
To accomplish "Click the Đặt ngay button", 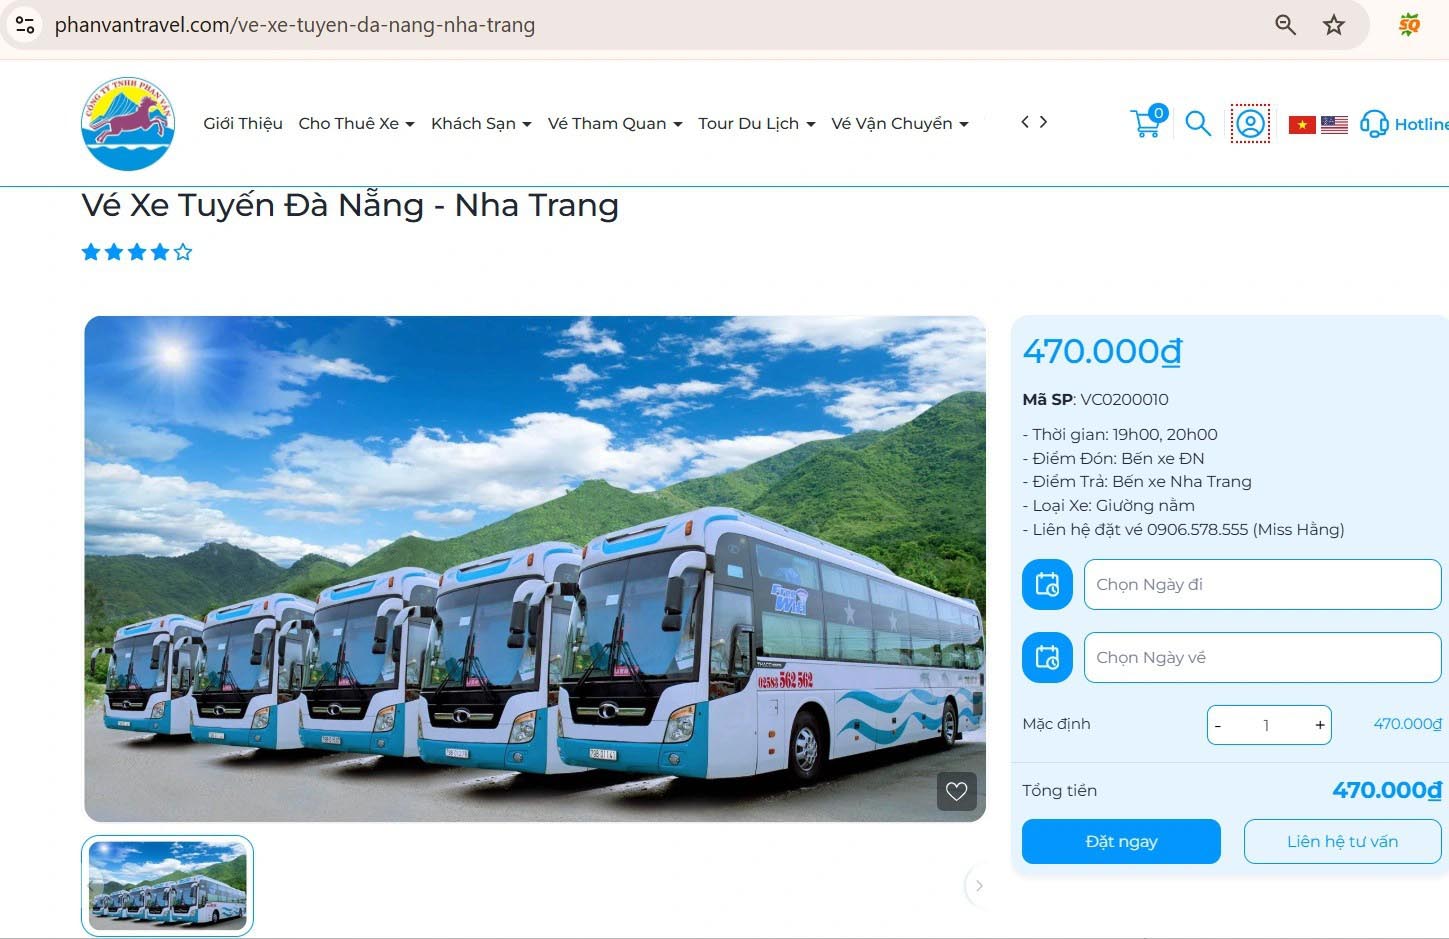I will click(x=1121, y=841).
